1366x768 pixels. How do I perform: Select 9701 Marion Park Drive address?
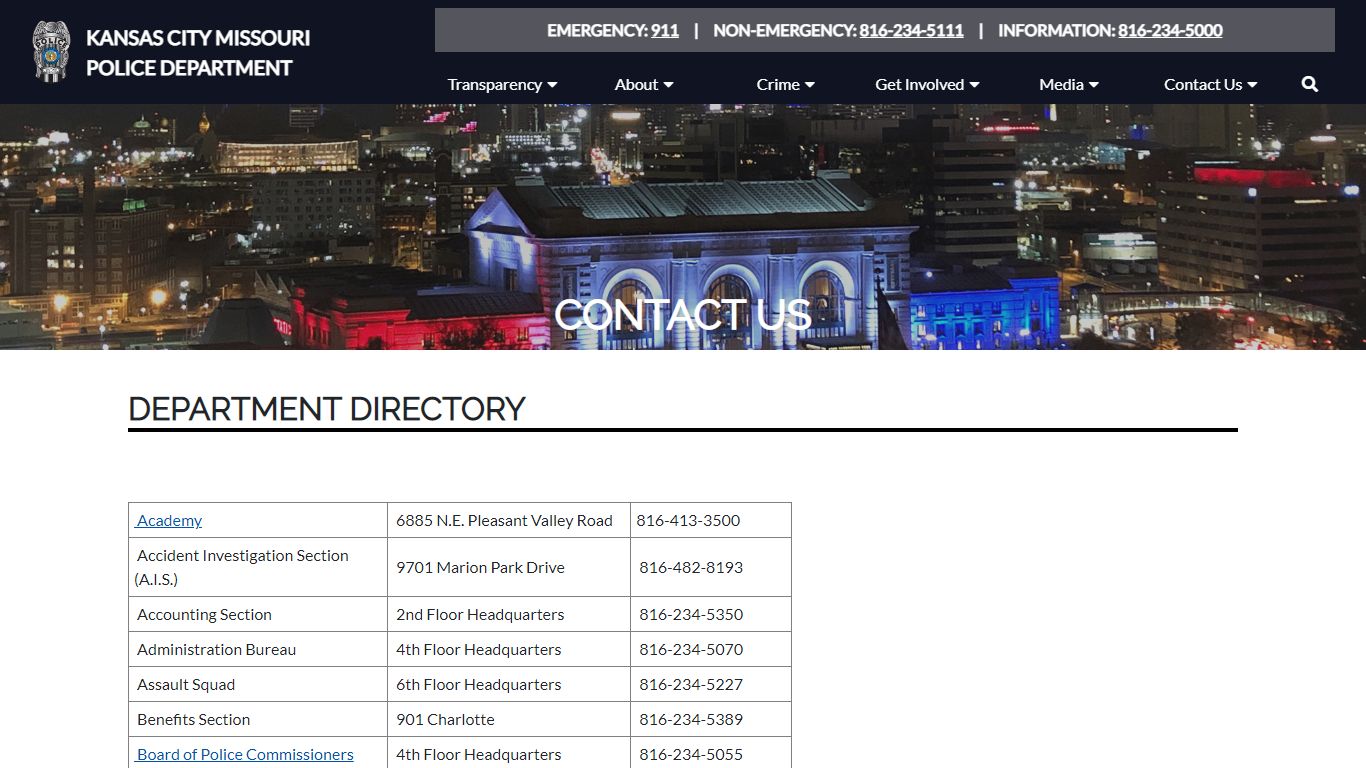click(480, 567)
